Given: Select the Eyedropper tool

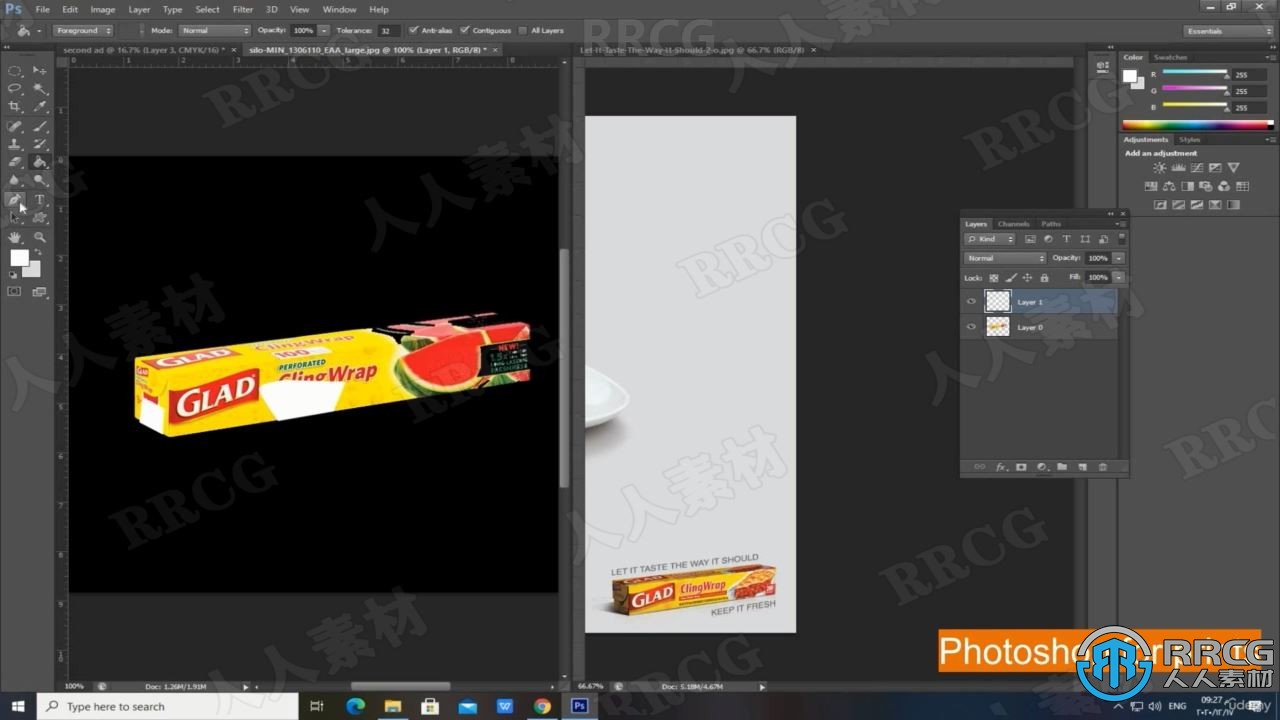Looking at the screenshot, I should coord(40,107).
